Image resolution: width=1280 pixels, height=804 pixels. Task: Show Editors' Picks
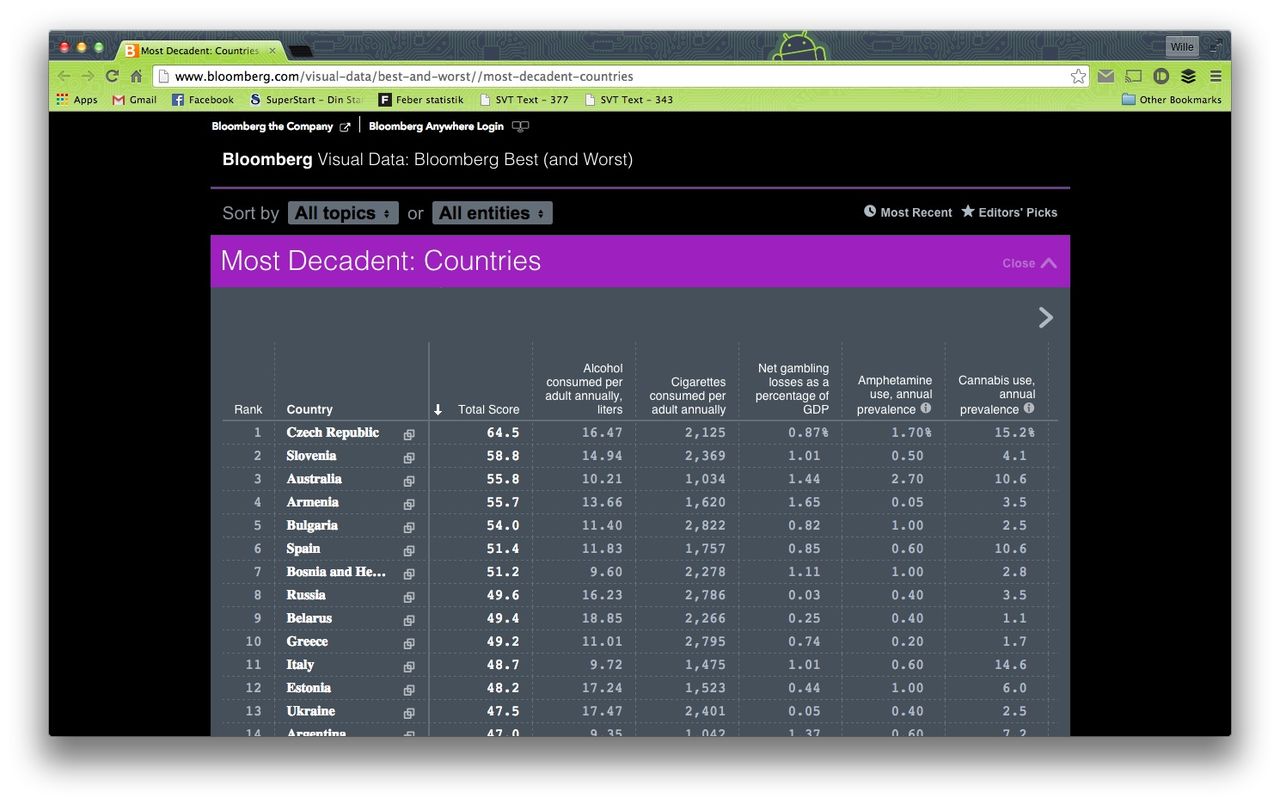point(1009,212)
